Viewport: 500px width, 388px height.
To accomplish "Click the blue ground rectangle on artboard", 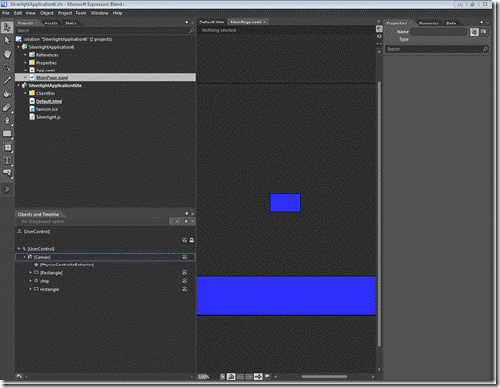I will [286, 296].
